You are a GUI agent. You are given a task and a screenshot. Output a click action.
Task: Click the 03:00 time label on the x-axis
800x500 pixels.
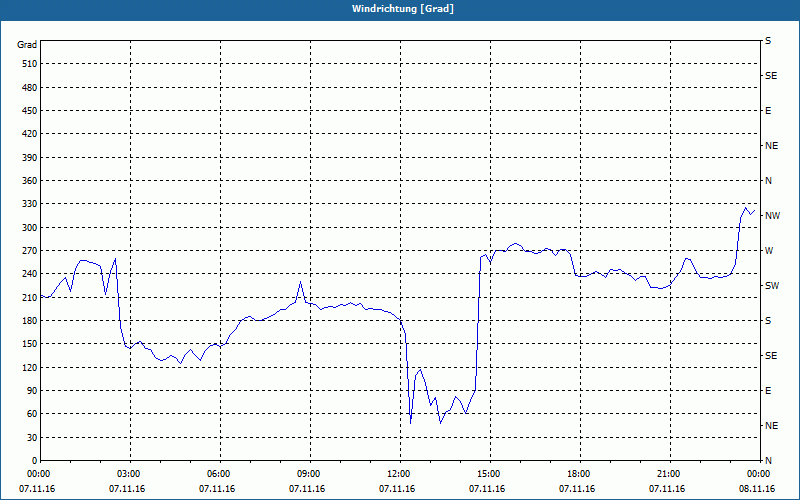point(129,474)
